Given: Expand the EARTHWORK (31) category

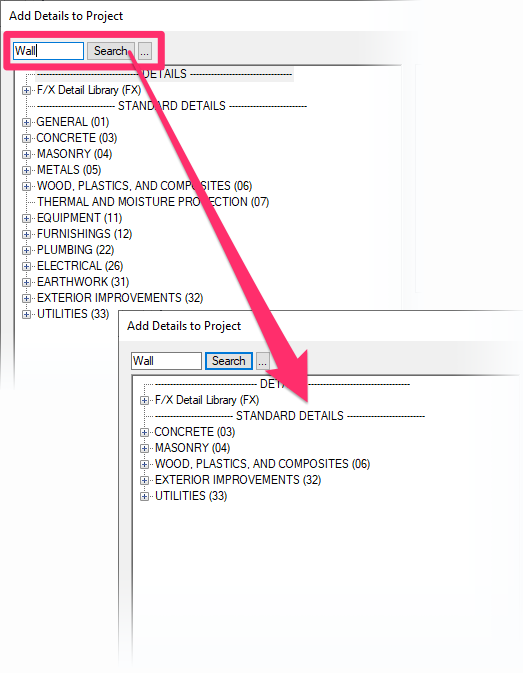Looking at the screenshot, I should coord(26,282).
